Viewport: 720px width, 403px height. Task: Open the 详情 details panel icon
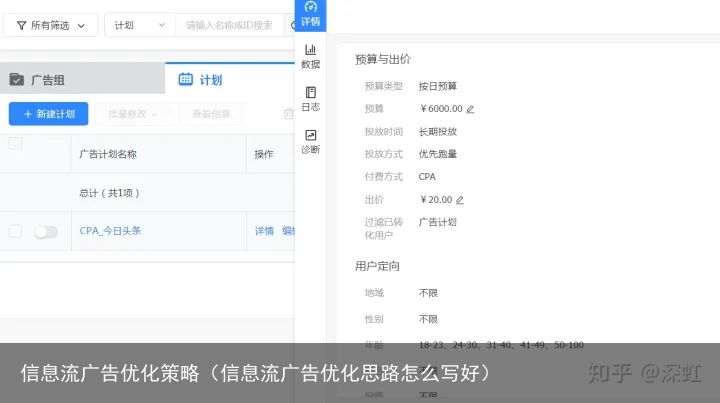pyautogui.click(x=310, y=8)
